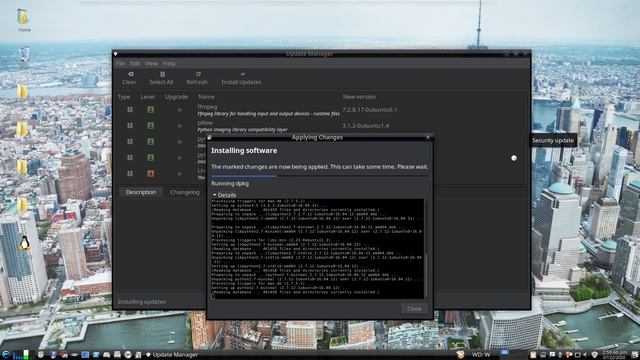Click the Close button in Applying Changes dialog
Screen dimensions: 640x360
pyautogui.click(x=414, y=309)
